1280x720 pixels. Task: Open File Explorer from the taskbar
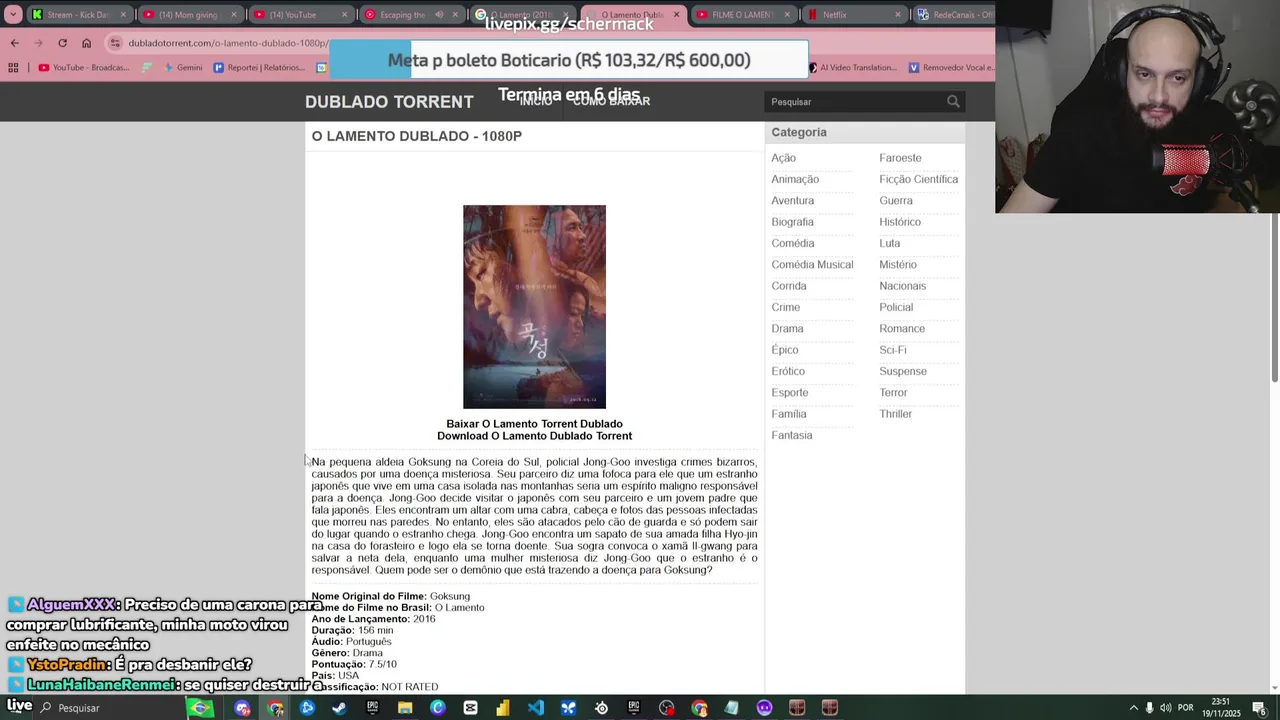tap(404, 708)
